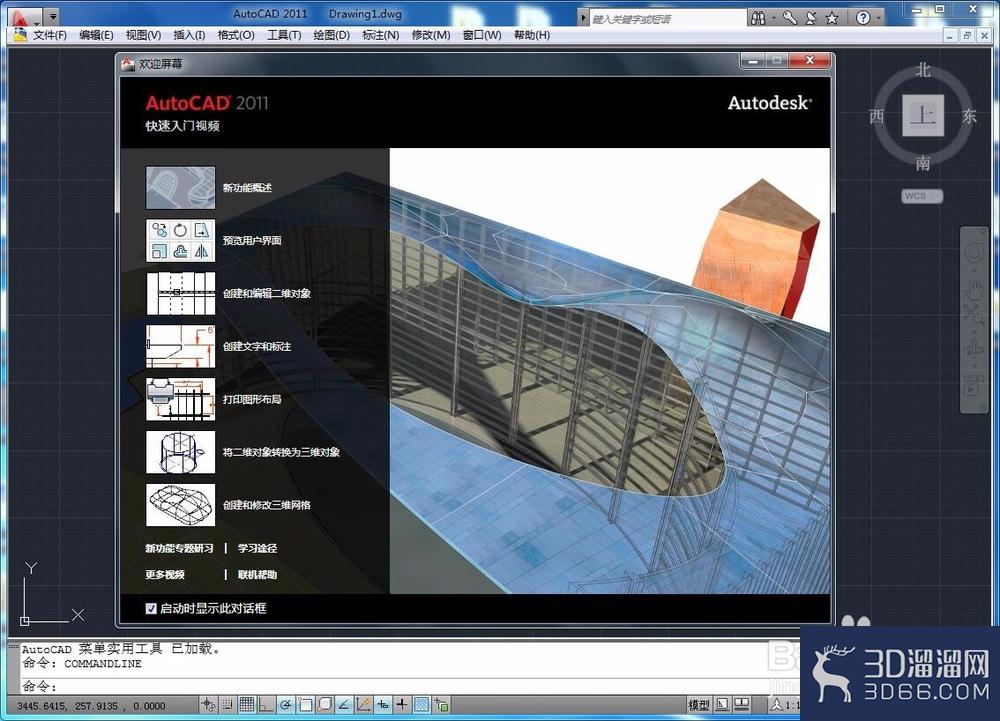Click the Quick View Drawings icon
Image resolution: width=1000 pixels, height=721 pixels.
point(741,704)
